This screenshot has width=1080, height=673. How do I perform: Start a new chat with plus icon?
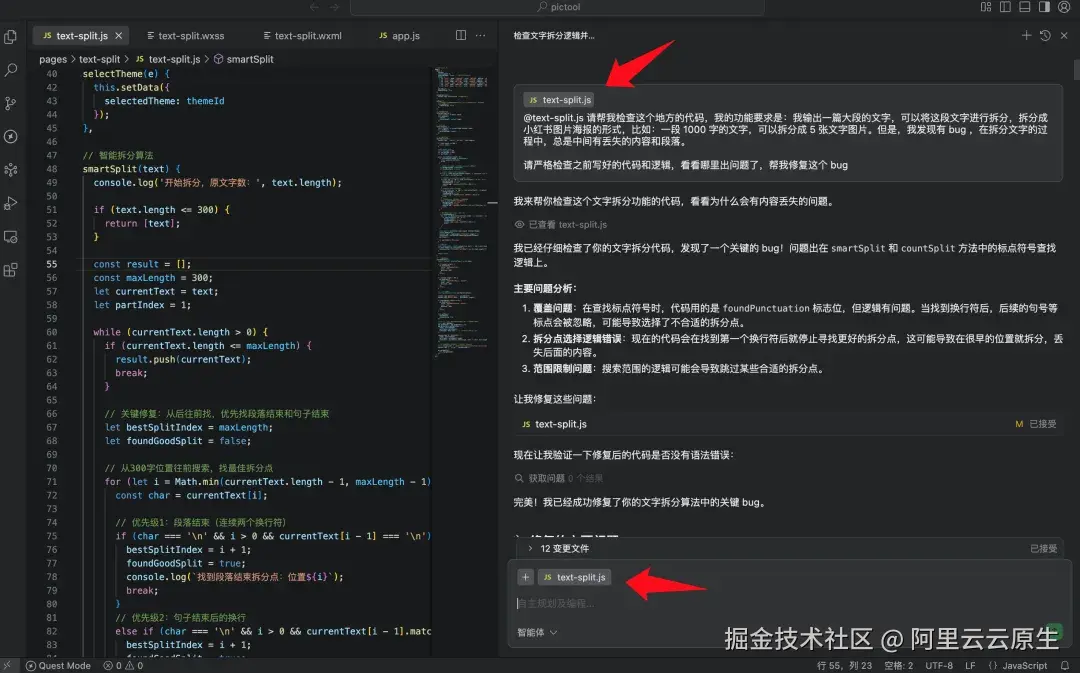point(1026,35)
